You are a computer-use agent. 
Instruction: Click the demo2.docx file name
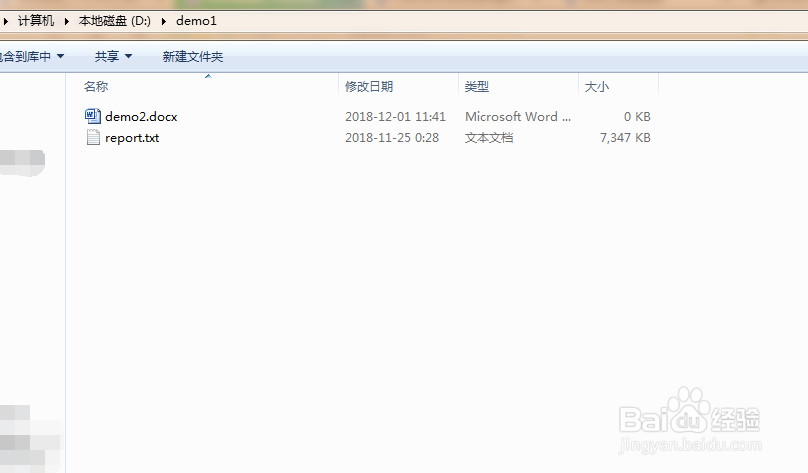click(x=141, y=117)
